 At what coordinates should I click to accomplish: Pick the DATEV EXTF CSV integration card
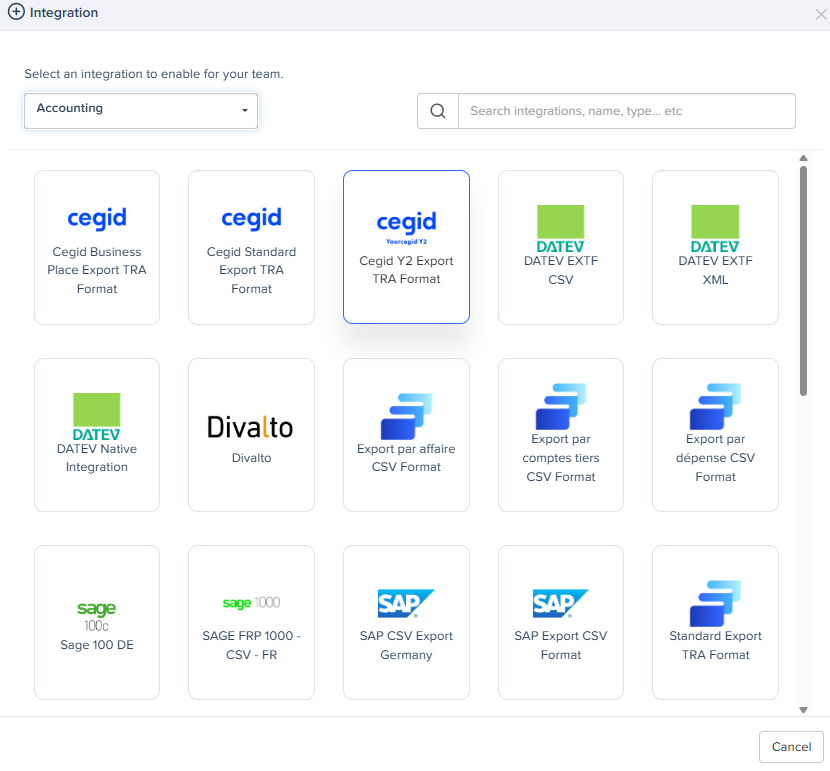[561, 247]
